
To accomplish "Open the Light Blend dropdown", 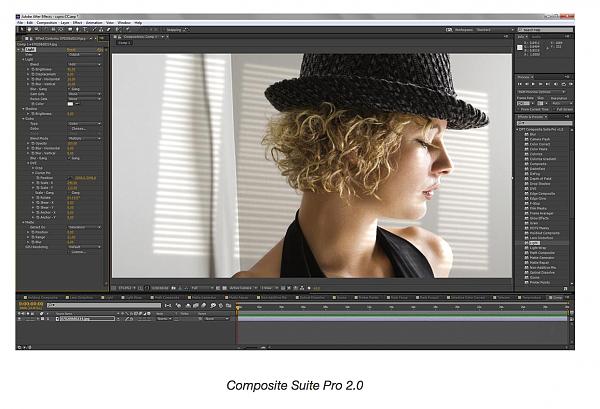I will pyautogui.click(x=84, y=64).
